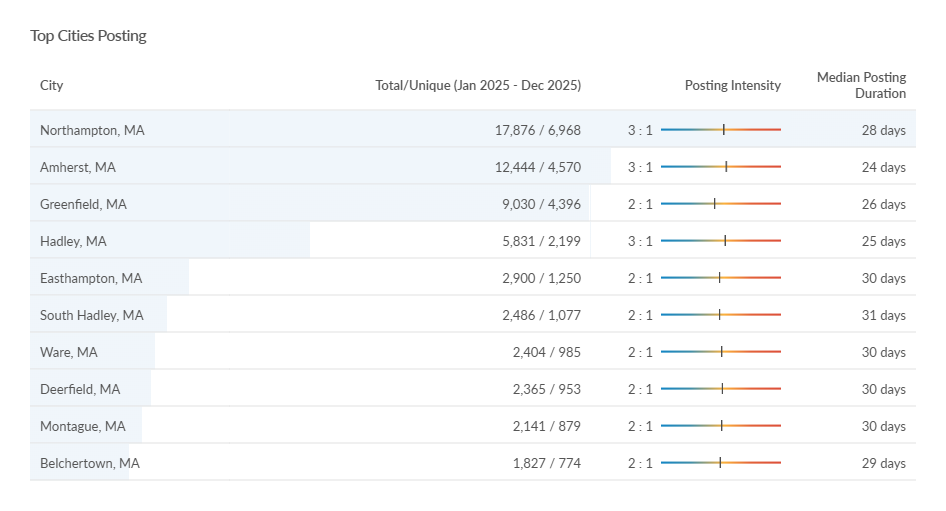Open Deerfield, MA entry
Image resolution: width=946 pixels, height=511 pixels.
tap(80, 389)
